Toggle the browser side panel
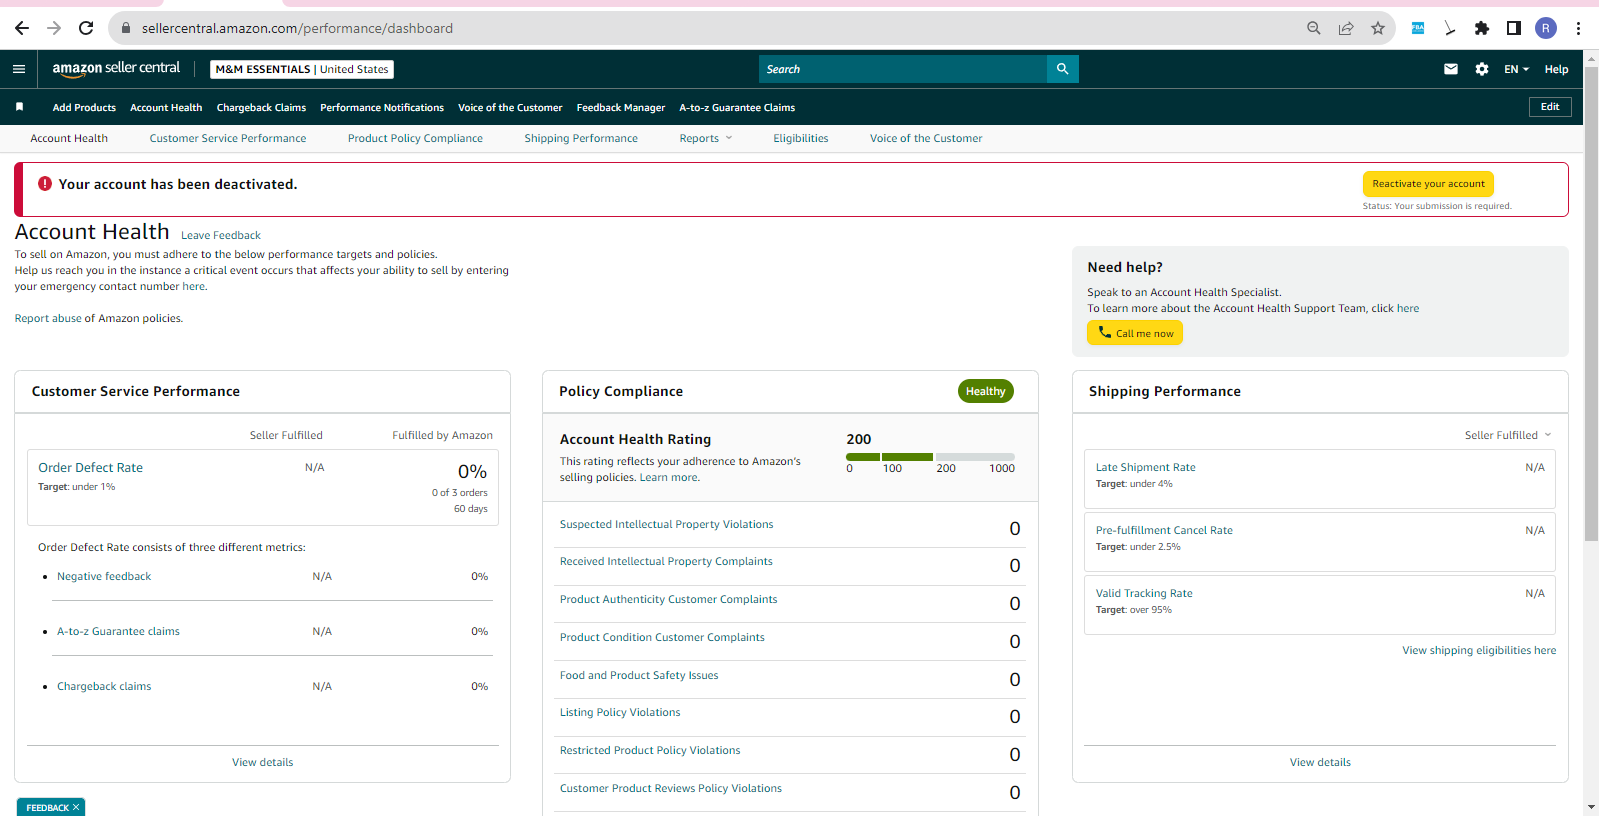The image size is (1599, 816). (x=1514, y=28)
